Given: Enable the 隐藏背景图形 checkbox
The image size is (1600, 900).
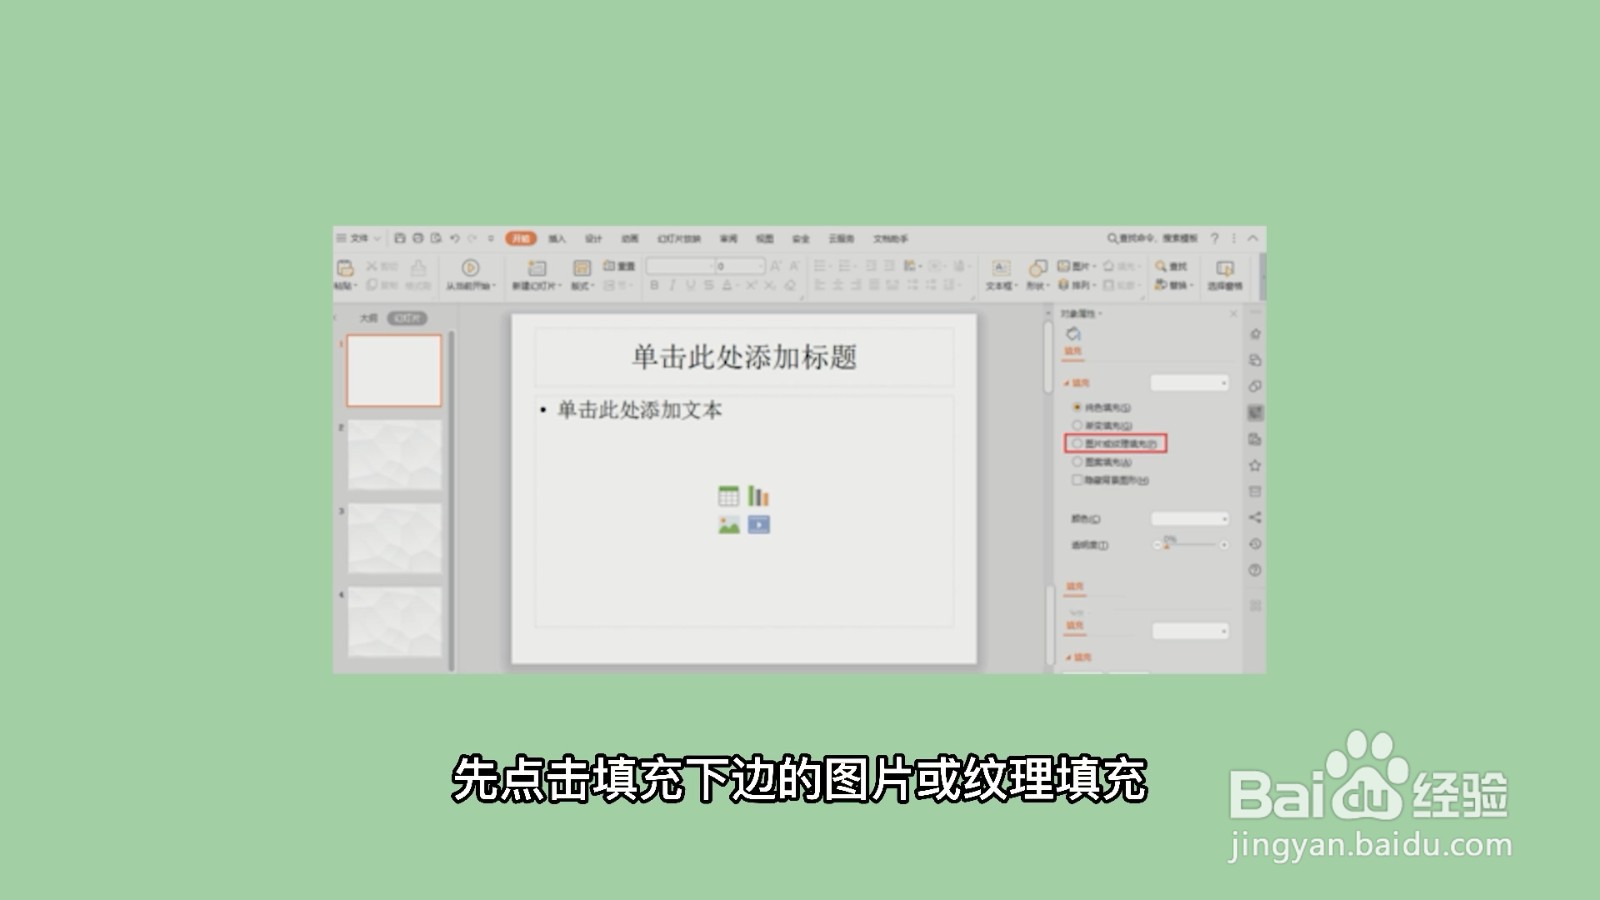Looking at the screenshot, I should (1078, 480).
